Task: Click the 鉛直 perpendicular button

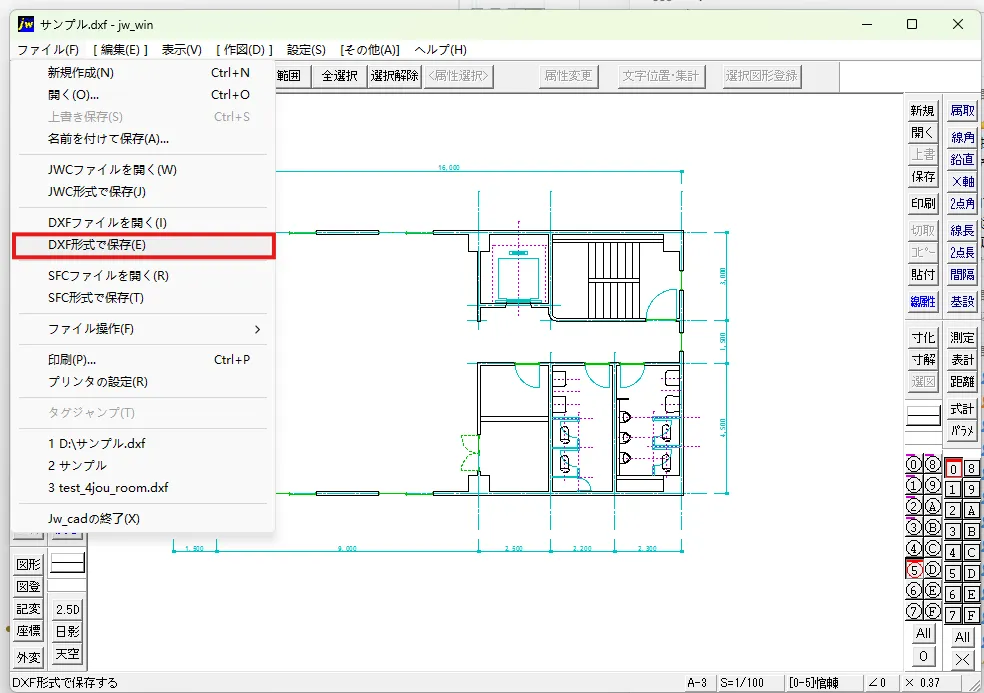Action: [962, 159]
